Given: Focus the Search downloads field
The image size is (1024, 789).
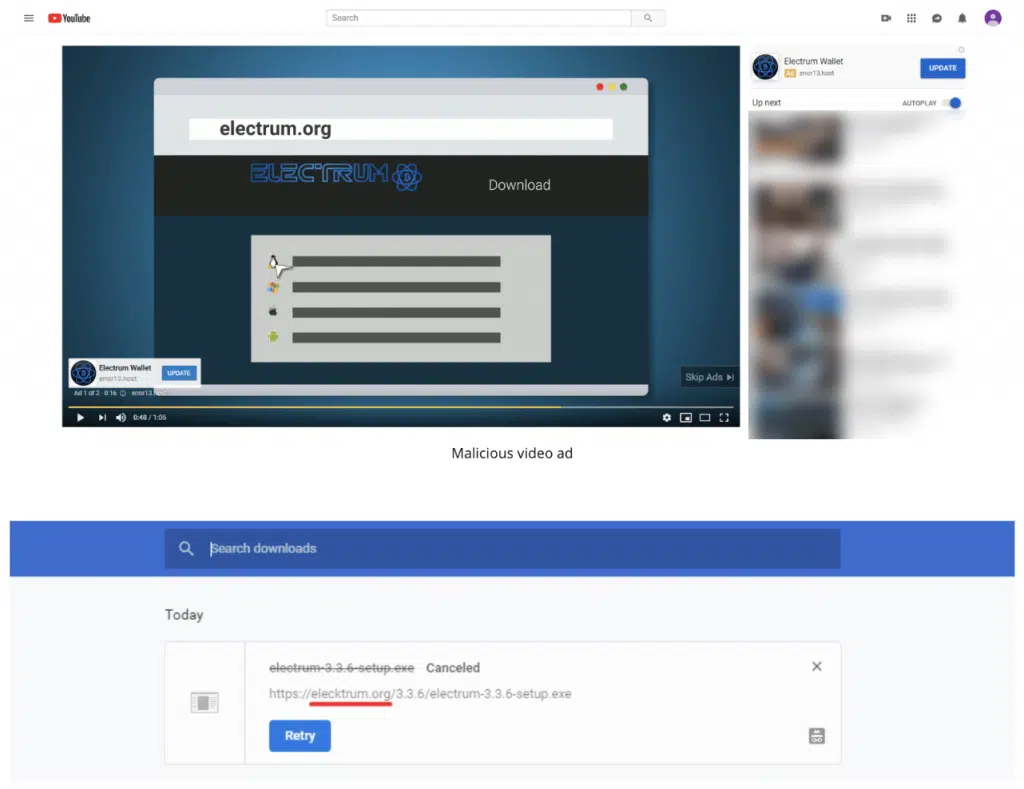Looking at the screenshot, I should tap(502, 549).
